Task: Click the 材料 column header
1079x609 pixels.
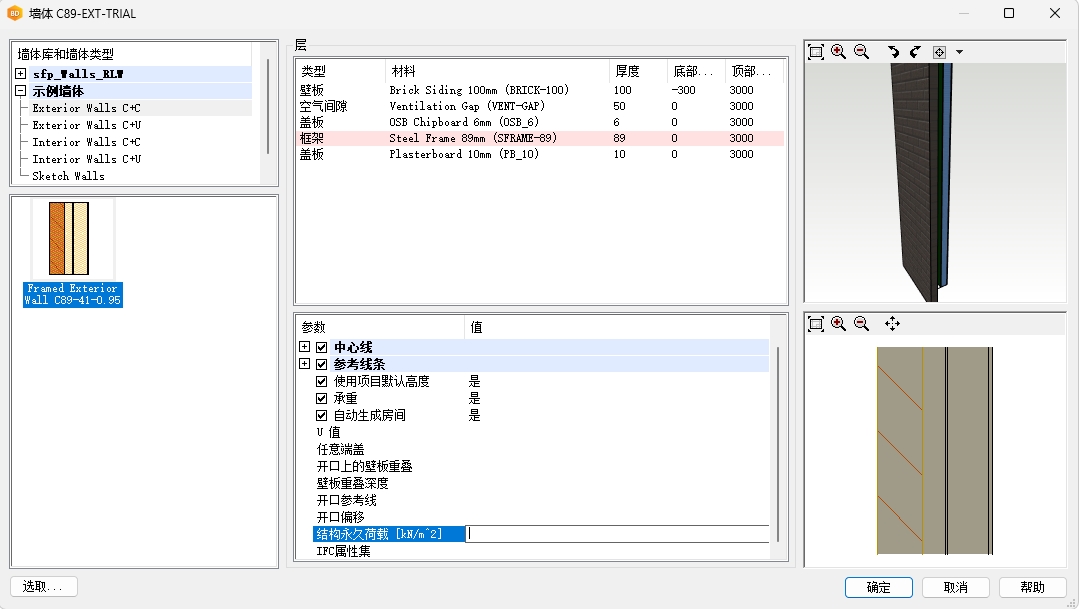Action: pos(498,71)
